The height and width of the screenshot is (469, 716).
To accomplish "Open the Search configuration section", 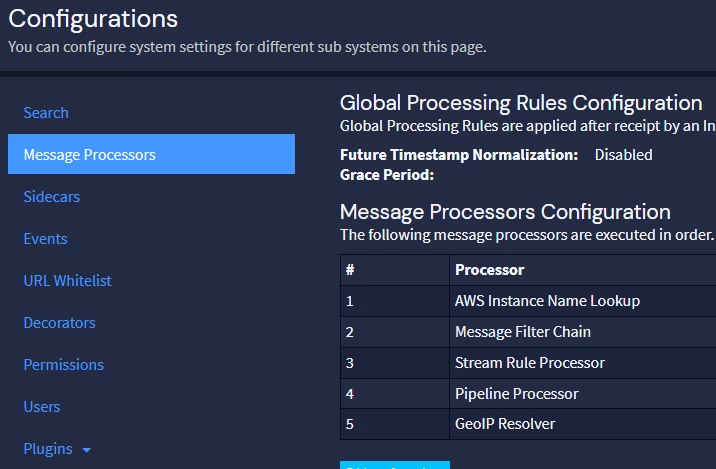I will point(46,113).
